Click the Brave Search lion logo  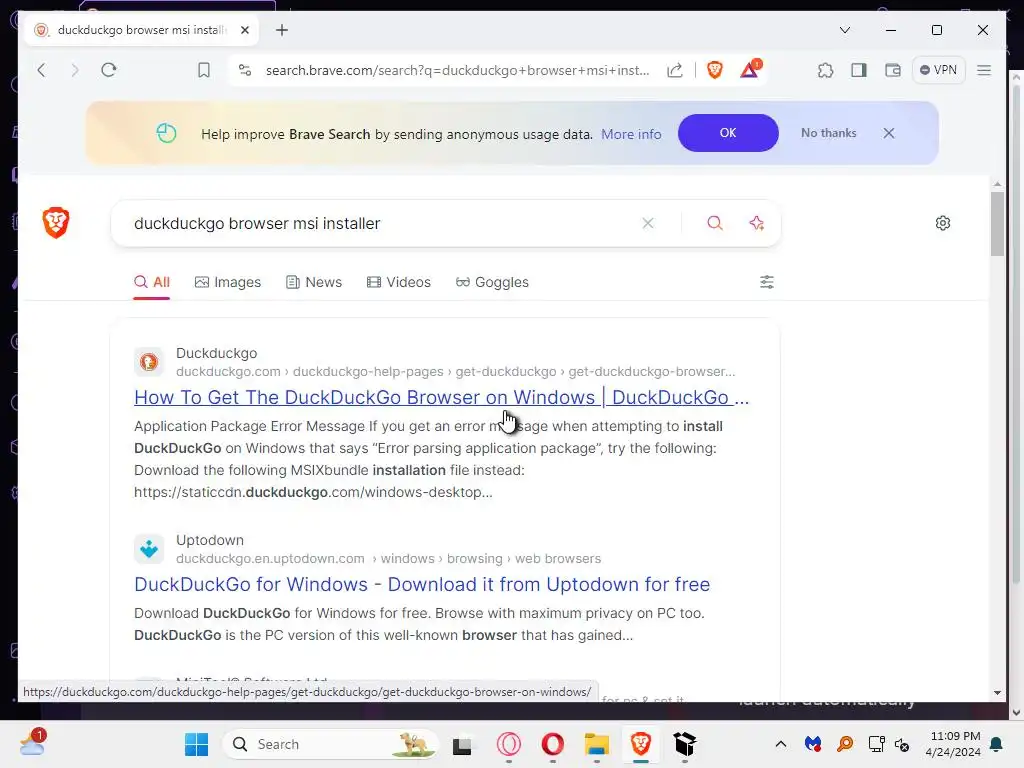click(56, 223)
